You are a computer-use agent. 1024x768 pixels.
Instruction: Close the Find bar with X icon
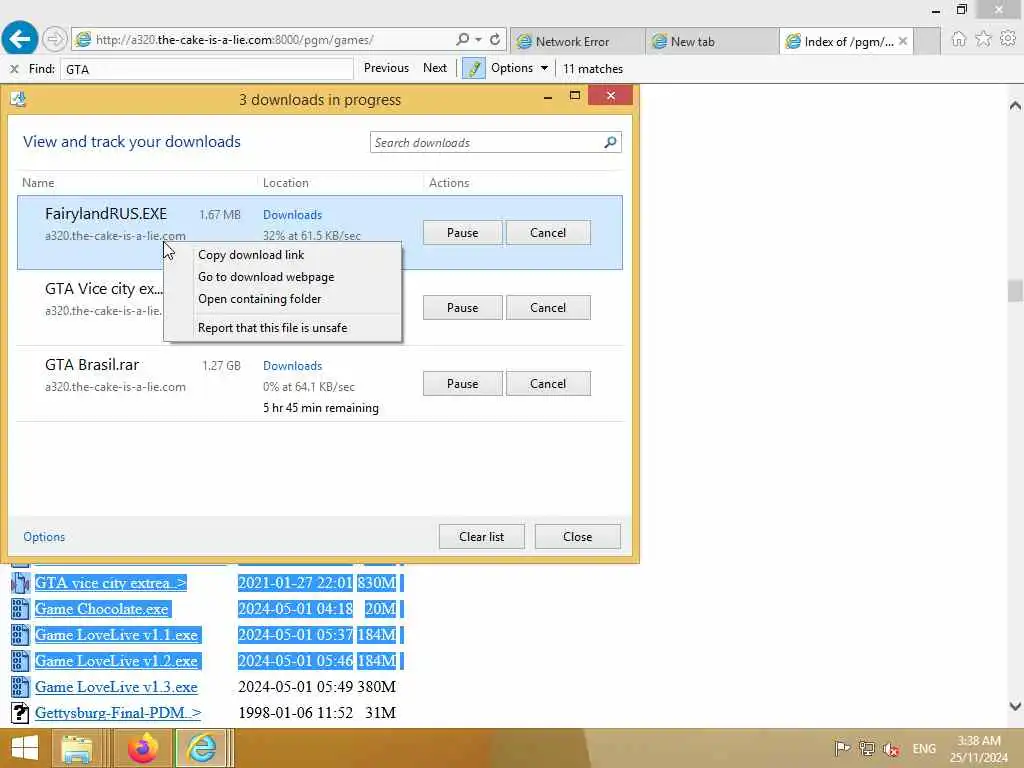pyautogui.click(x=14, y=69)
